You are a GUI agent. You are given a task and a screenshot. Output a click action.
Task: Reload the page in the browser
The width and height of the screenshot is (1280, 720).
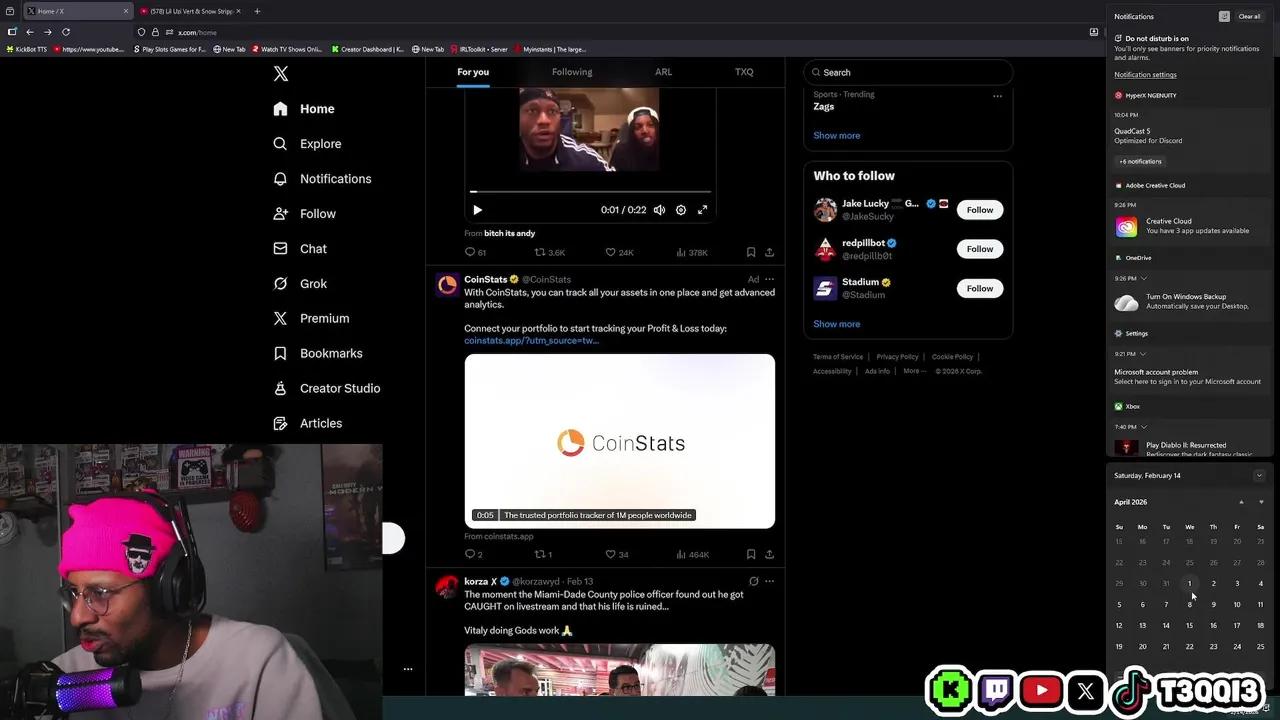coord(66,32)
